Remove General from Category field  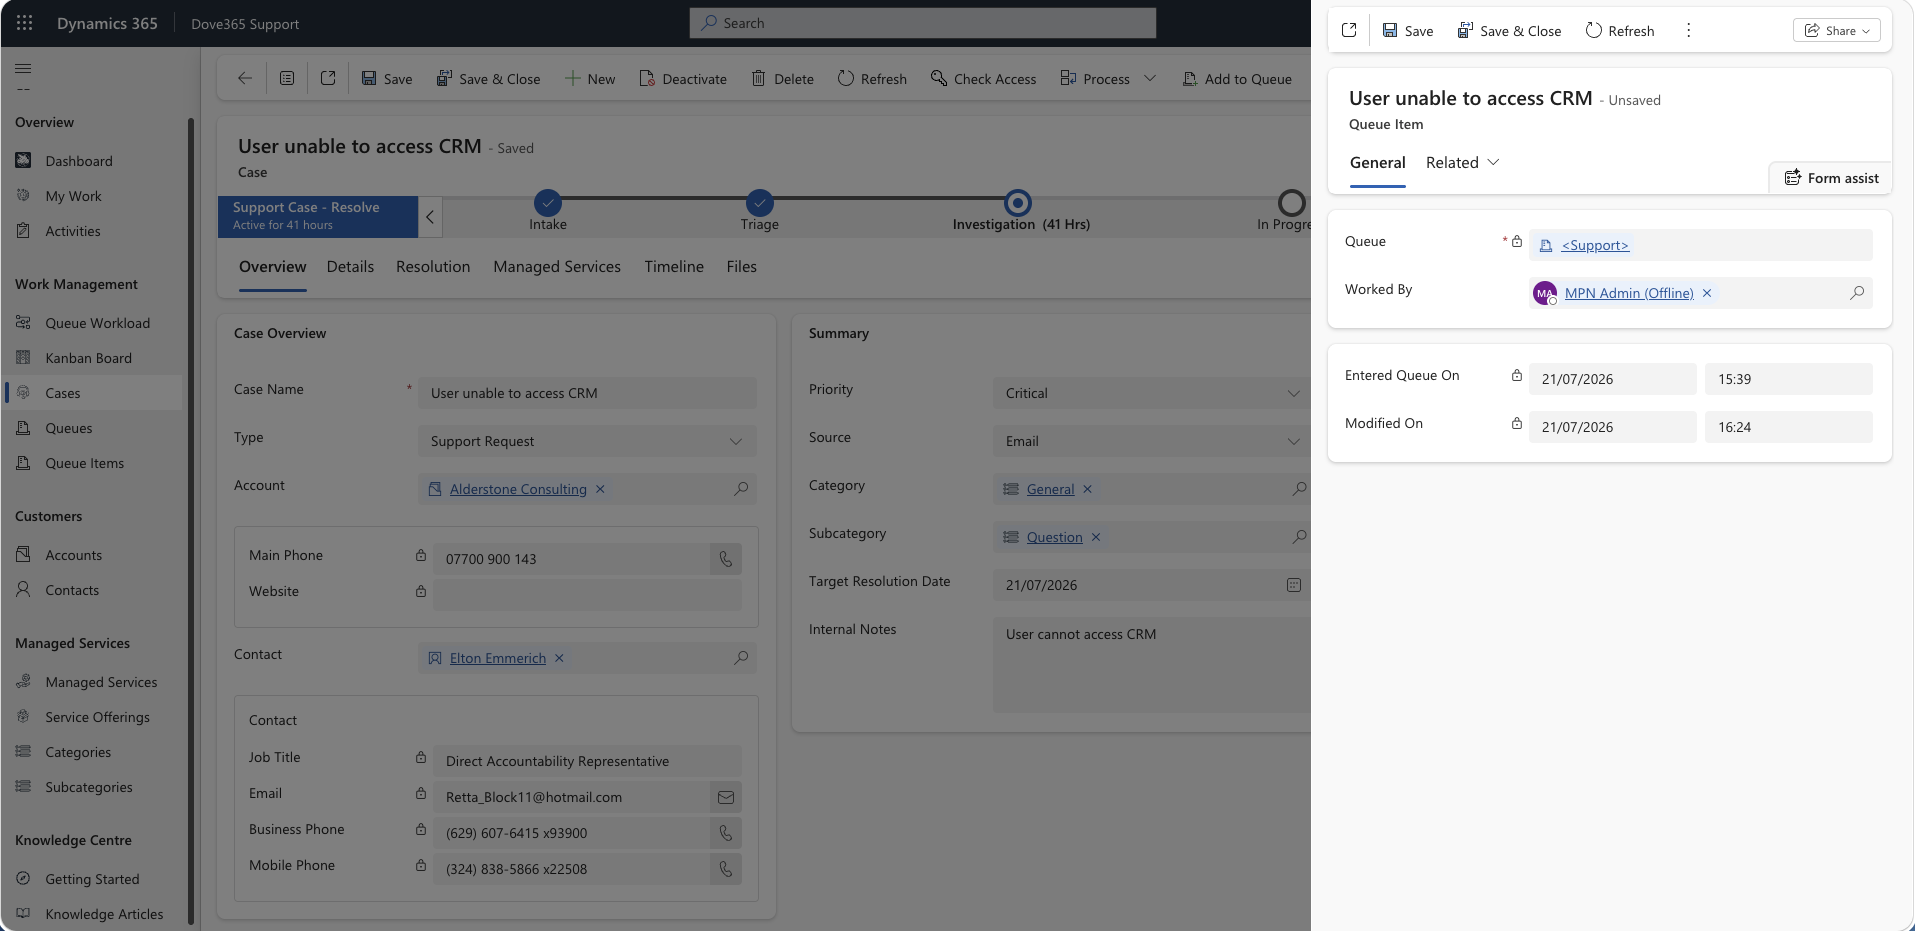(x=1087, y=489)
